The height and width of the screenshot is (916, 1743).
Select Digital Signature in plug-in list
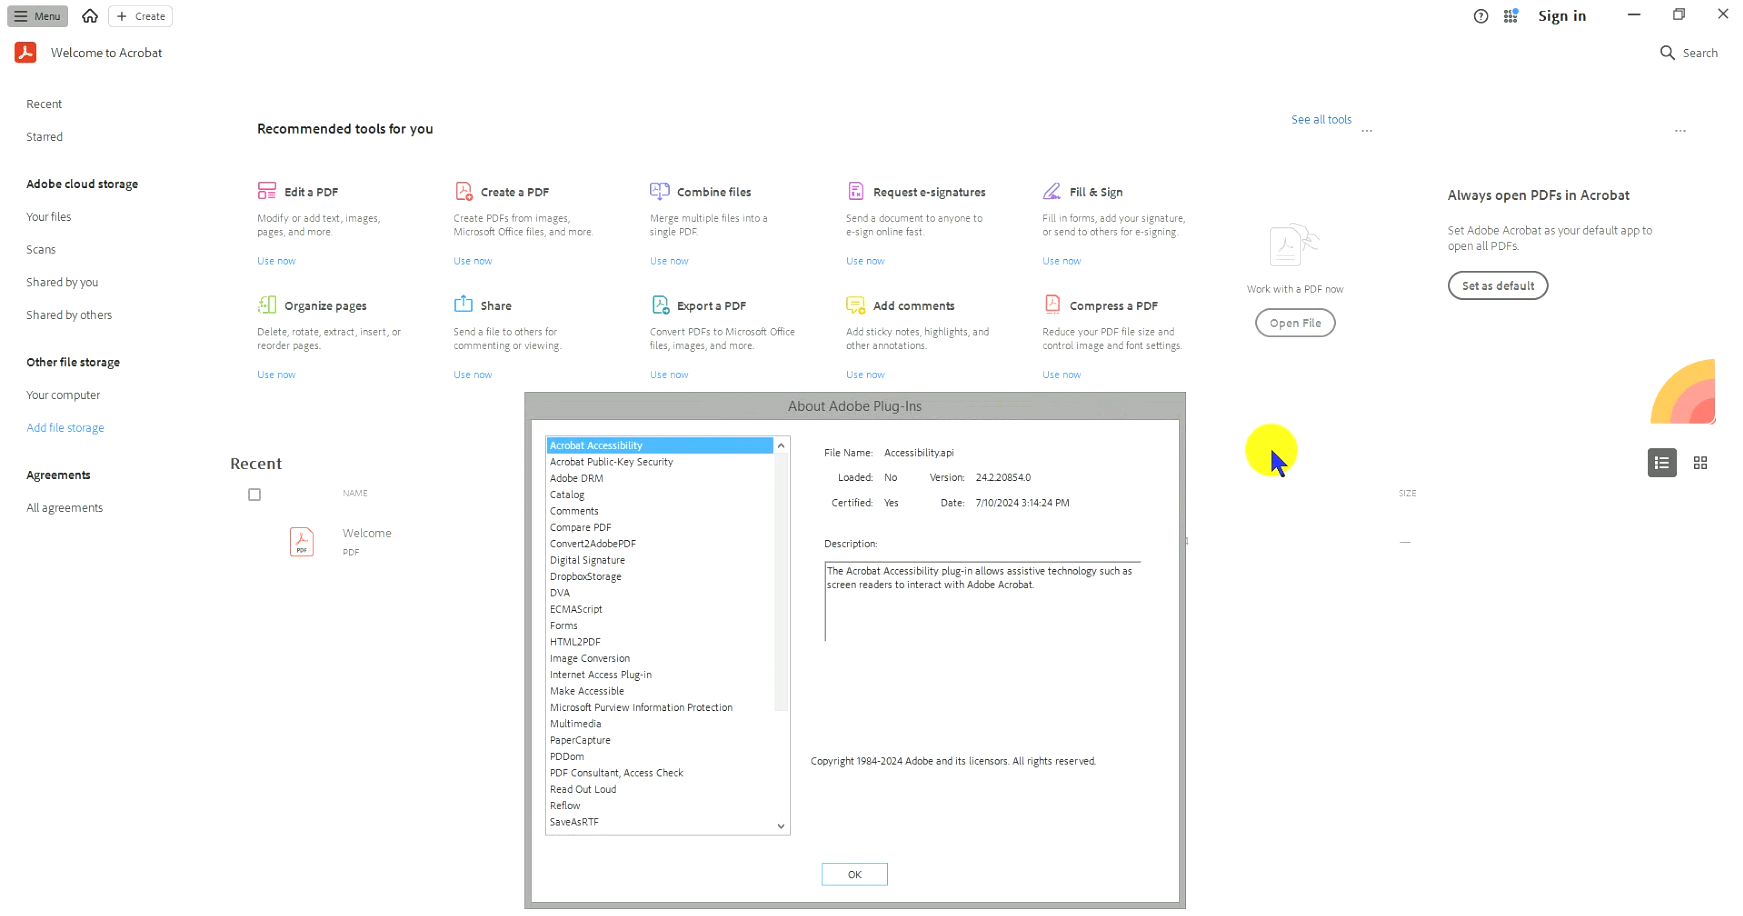pyautogui.click(x=587, y=560)
